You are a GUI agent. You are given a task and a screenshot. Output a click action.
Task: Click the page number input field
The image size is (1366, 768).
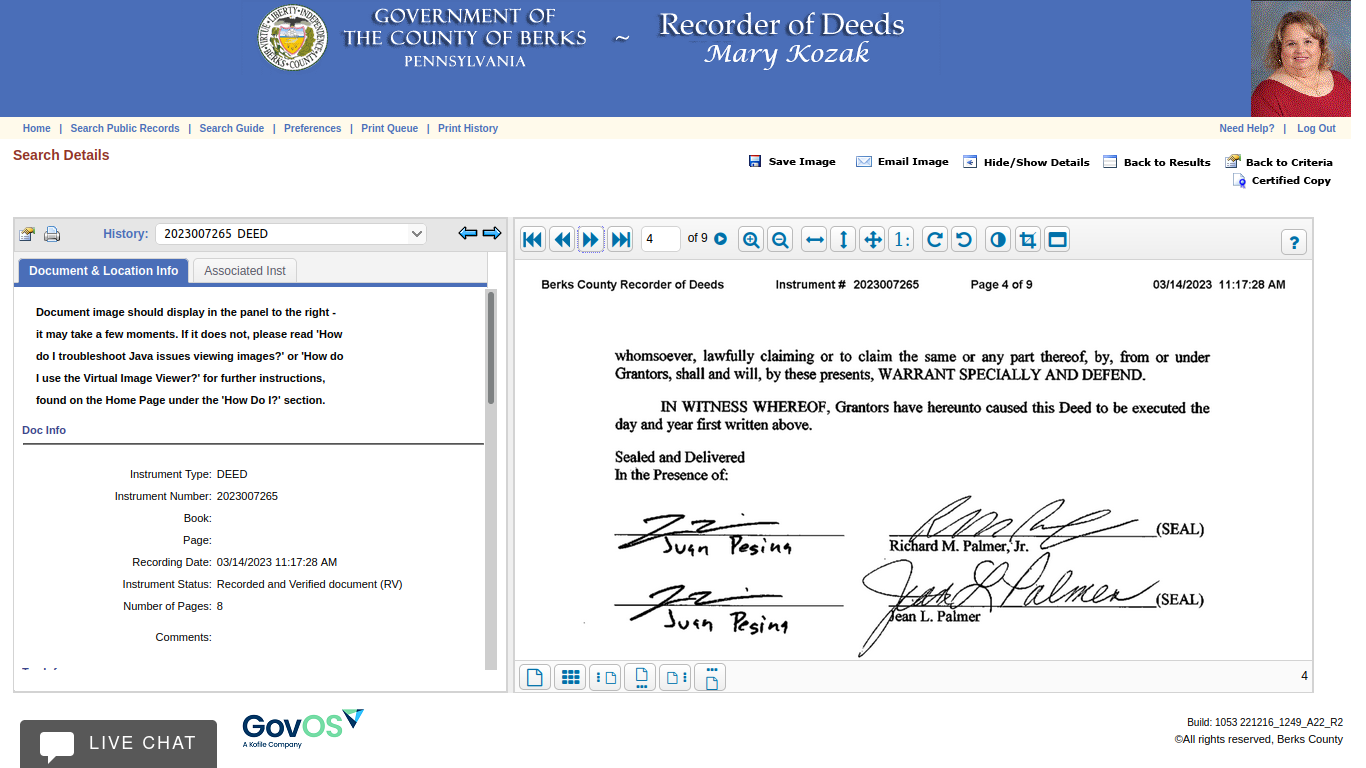[x=661, y=239]
